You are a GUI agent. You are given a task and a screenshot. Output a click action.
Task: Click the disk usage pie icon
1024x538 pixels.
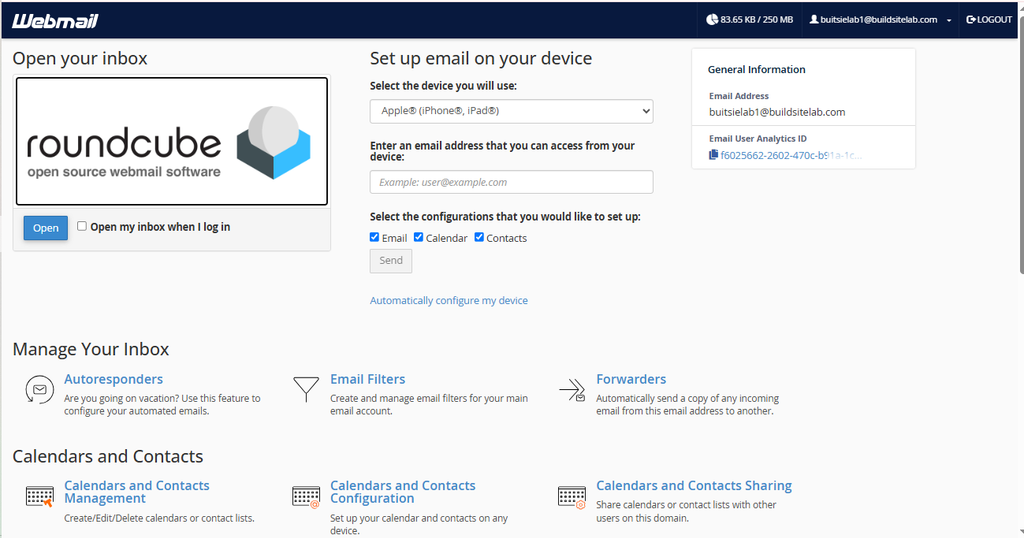[712, 20]
